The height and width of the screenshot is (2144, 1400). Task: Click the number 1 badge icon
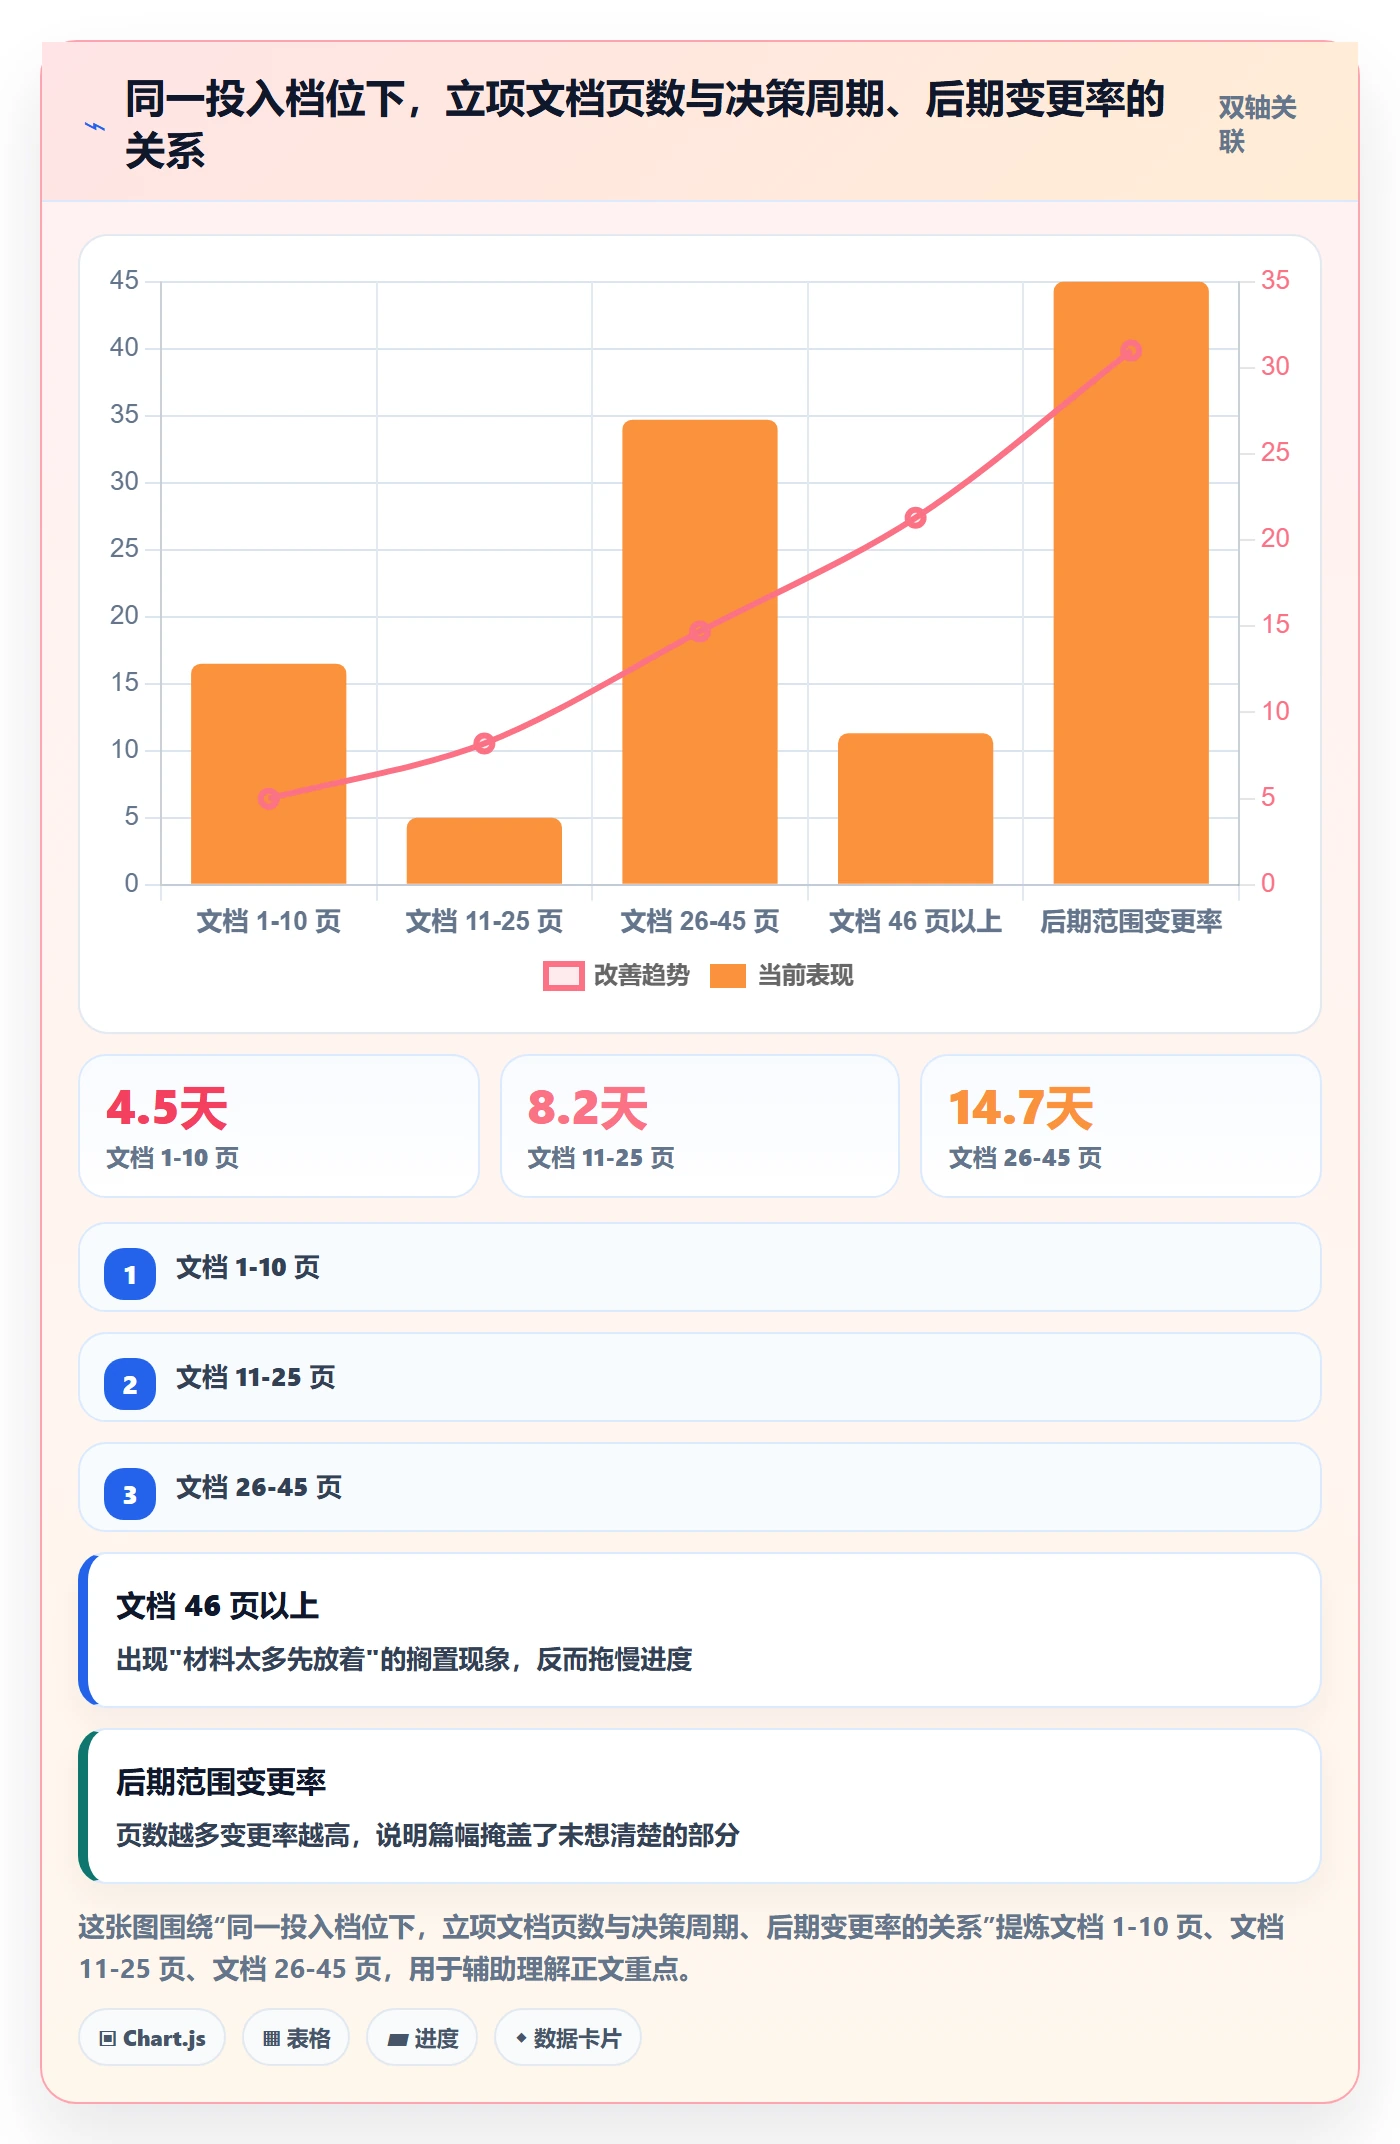[x=130, y=1274]
